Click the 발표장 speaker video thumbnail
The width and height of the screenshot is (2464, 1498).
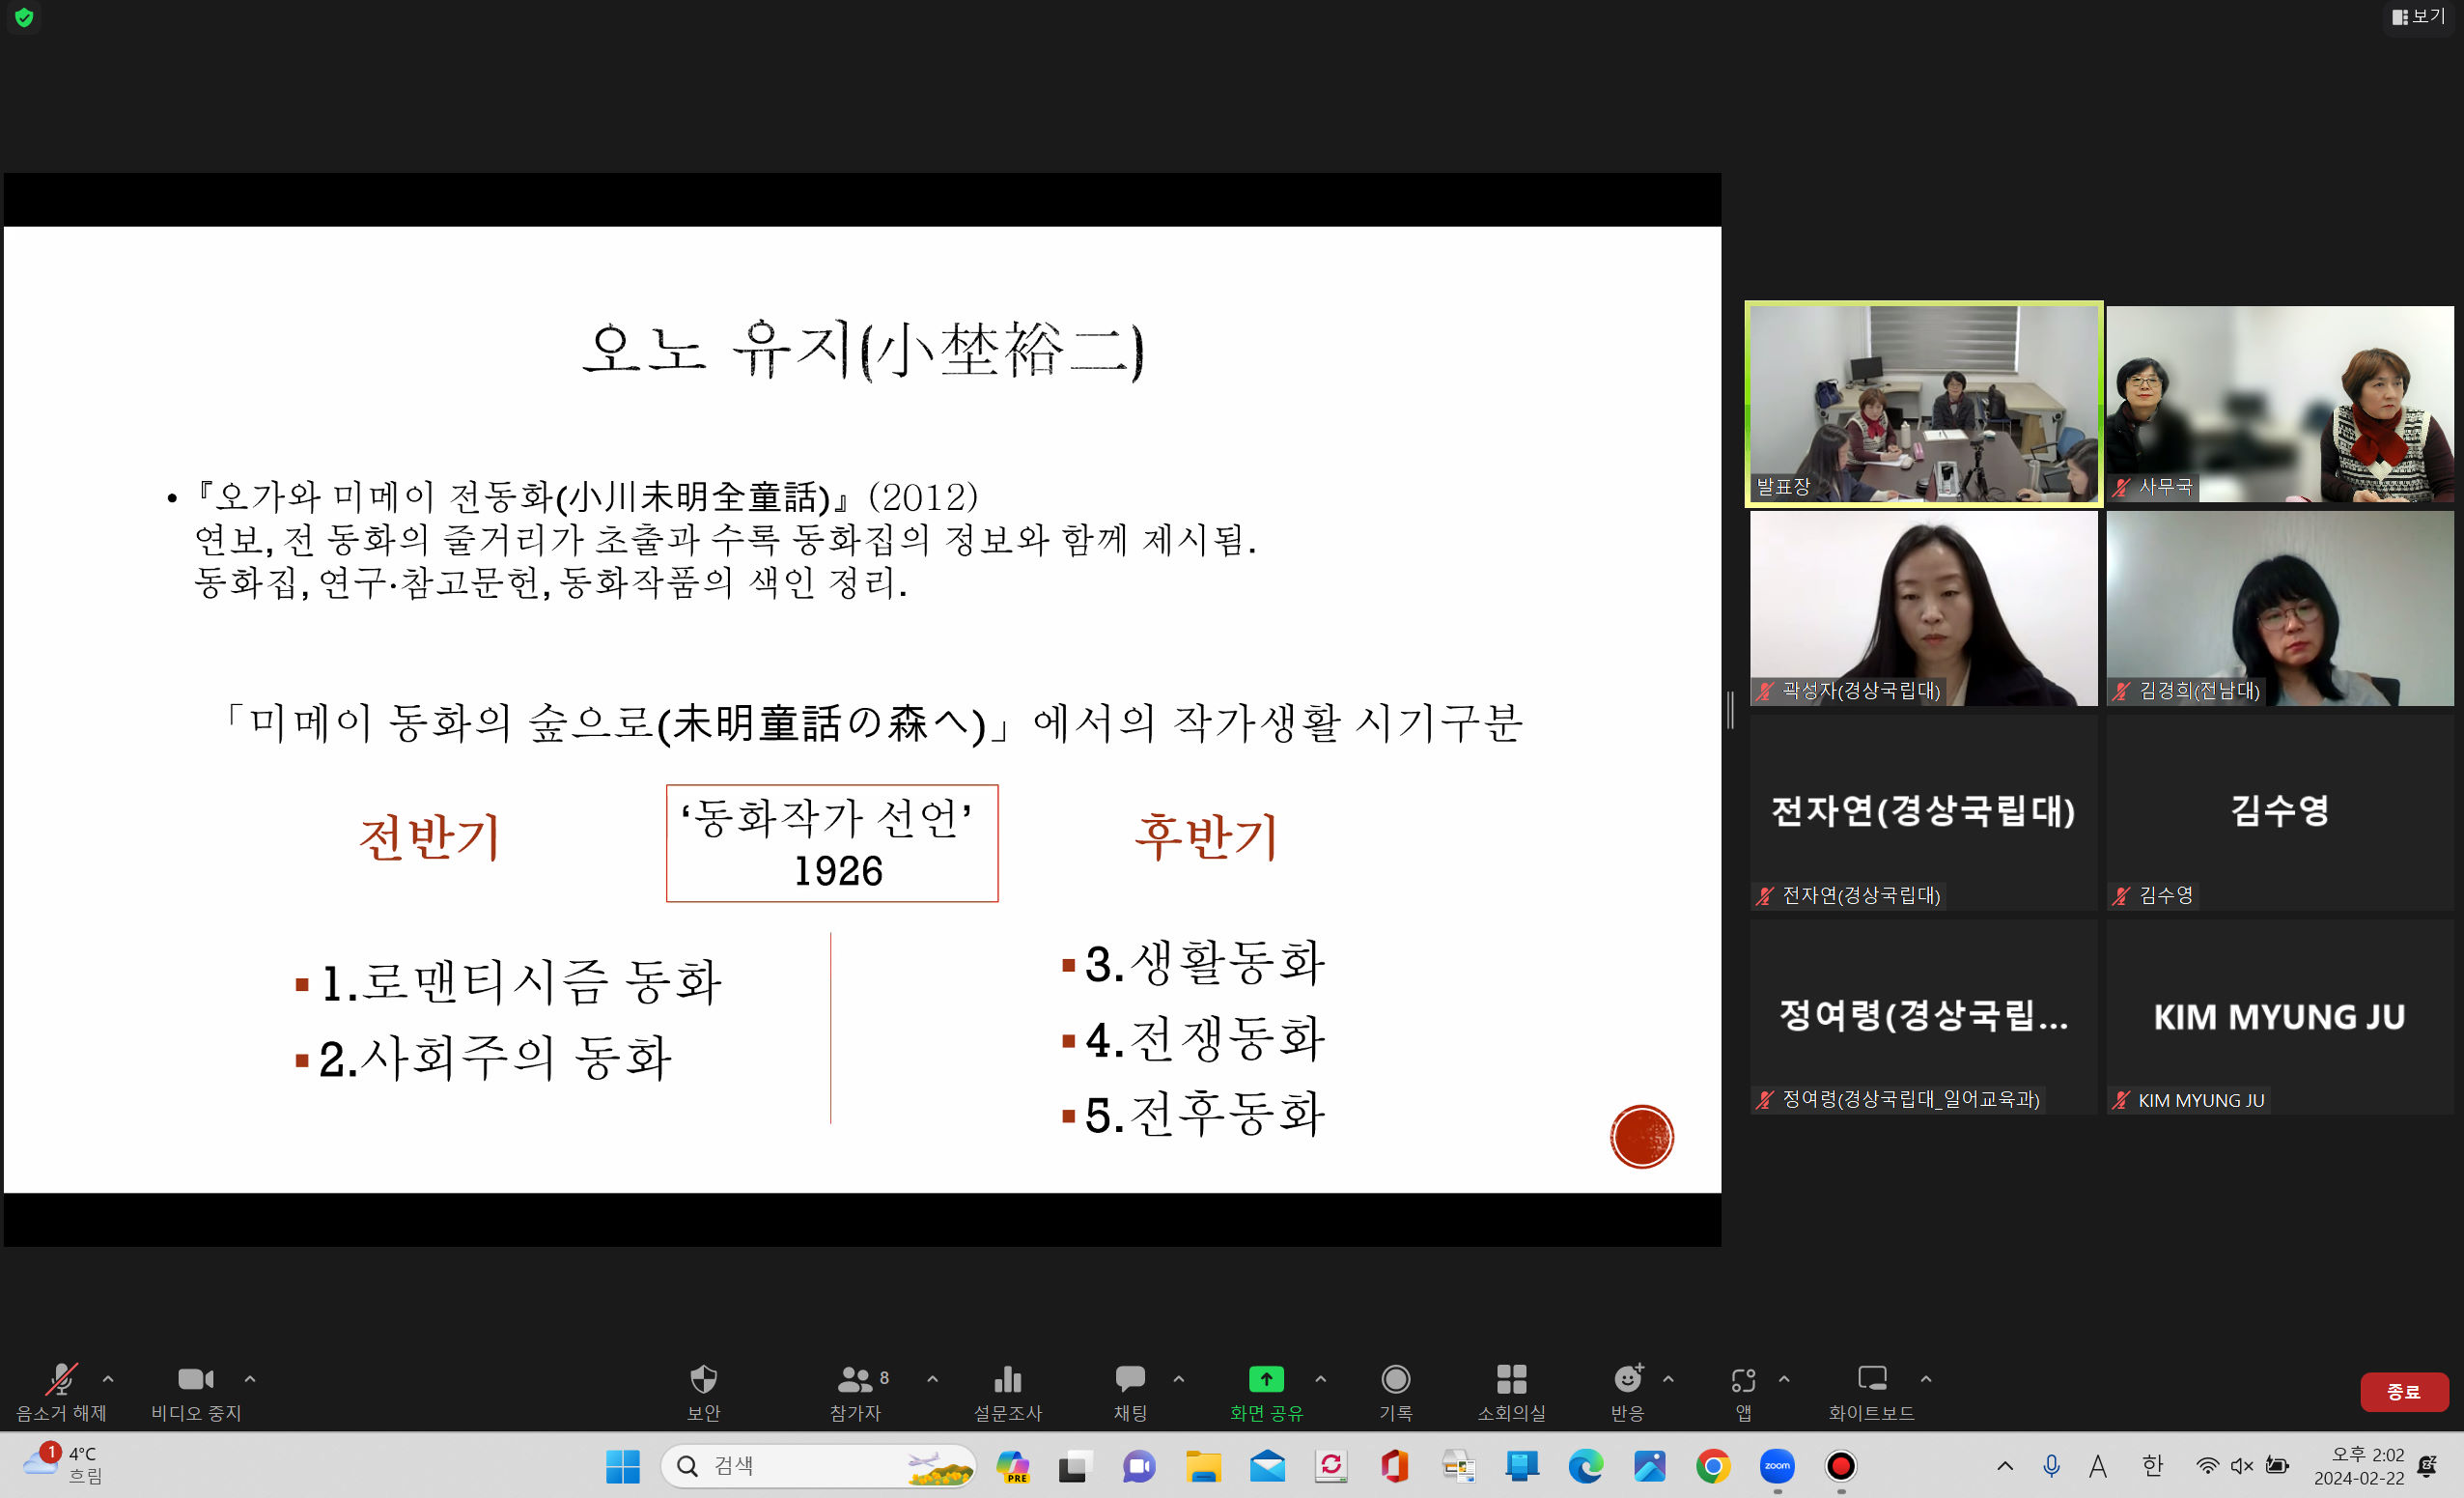click(x=1923, y=404)
